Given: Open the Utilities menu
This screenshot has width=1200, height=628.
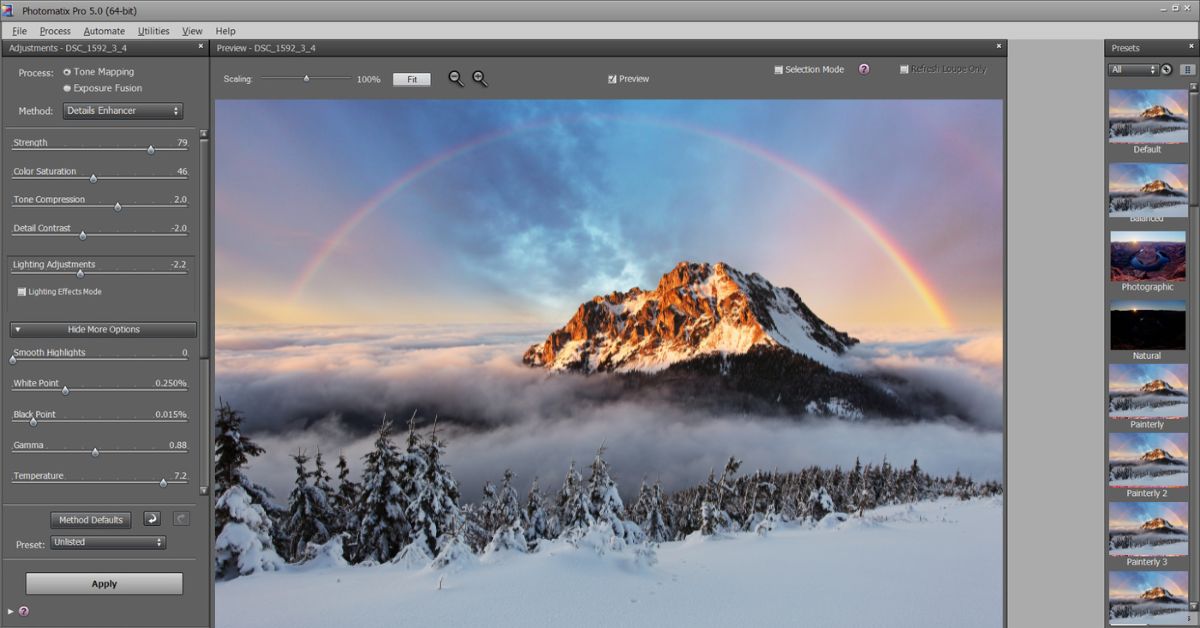Looking at the screenshot, I should click(154, 31).
